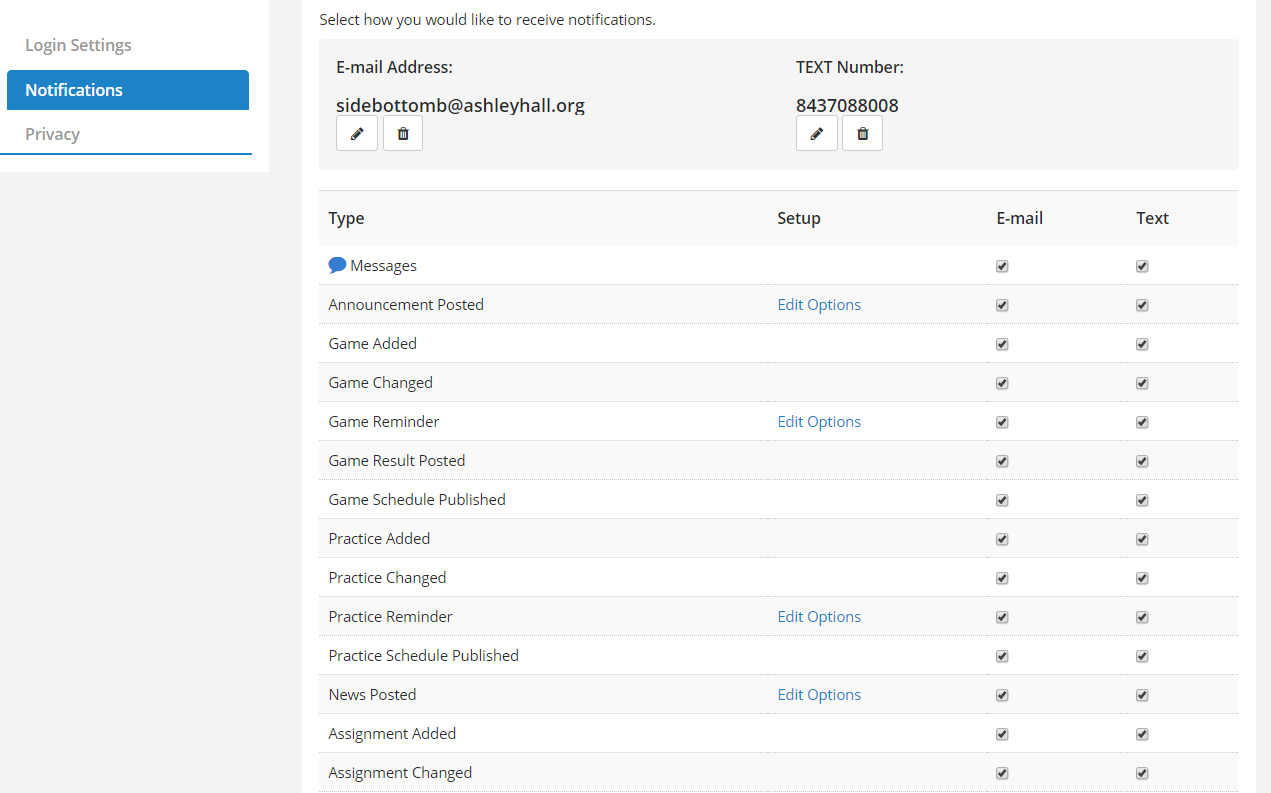This screenshot has height=793, width=1271.
Task: Disable E-mail notification for Practice Changed
Action: point(1002,578)
